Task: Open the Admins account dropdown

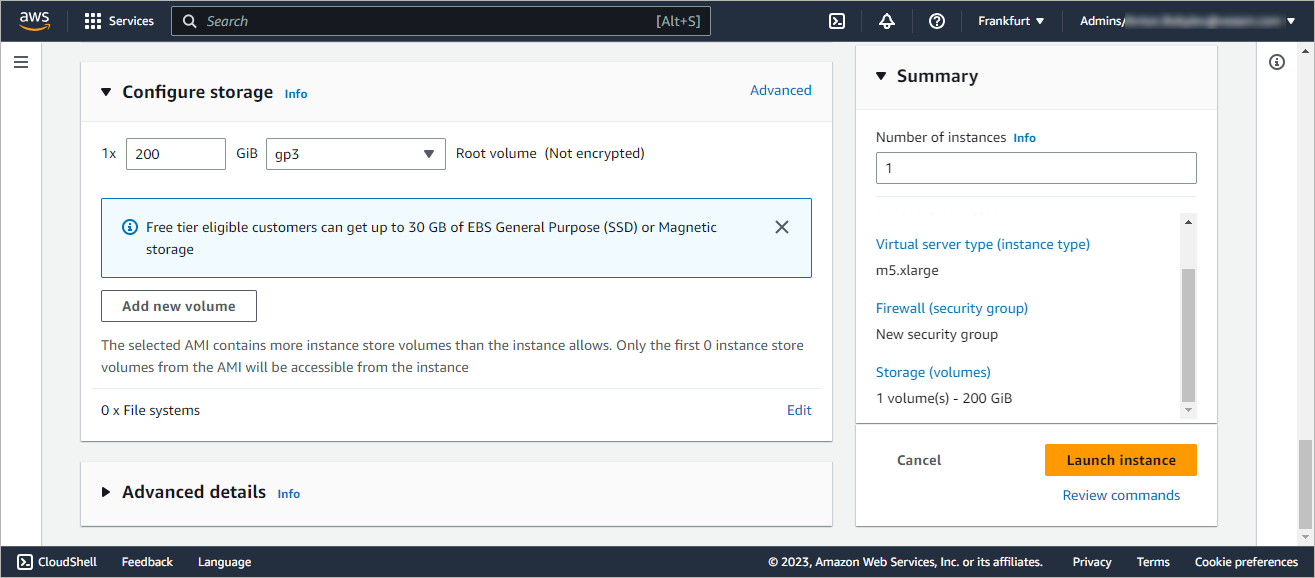Action: 1188,21
